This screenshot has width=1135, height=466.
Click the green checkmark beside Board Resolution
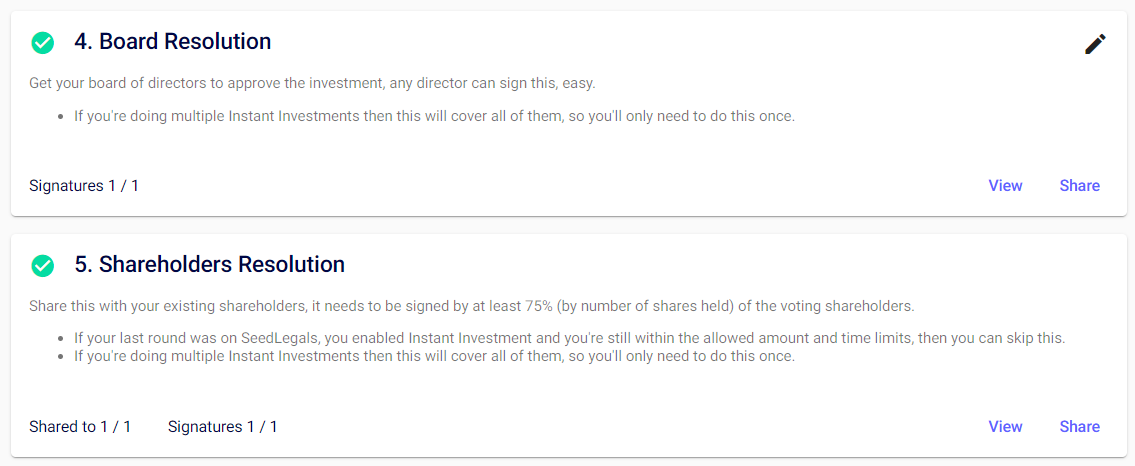[43, 43]
